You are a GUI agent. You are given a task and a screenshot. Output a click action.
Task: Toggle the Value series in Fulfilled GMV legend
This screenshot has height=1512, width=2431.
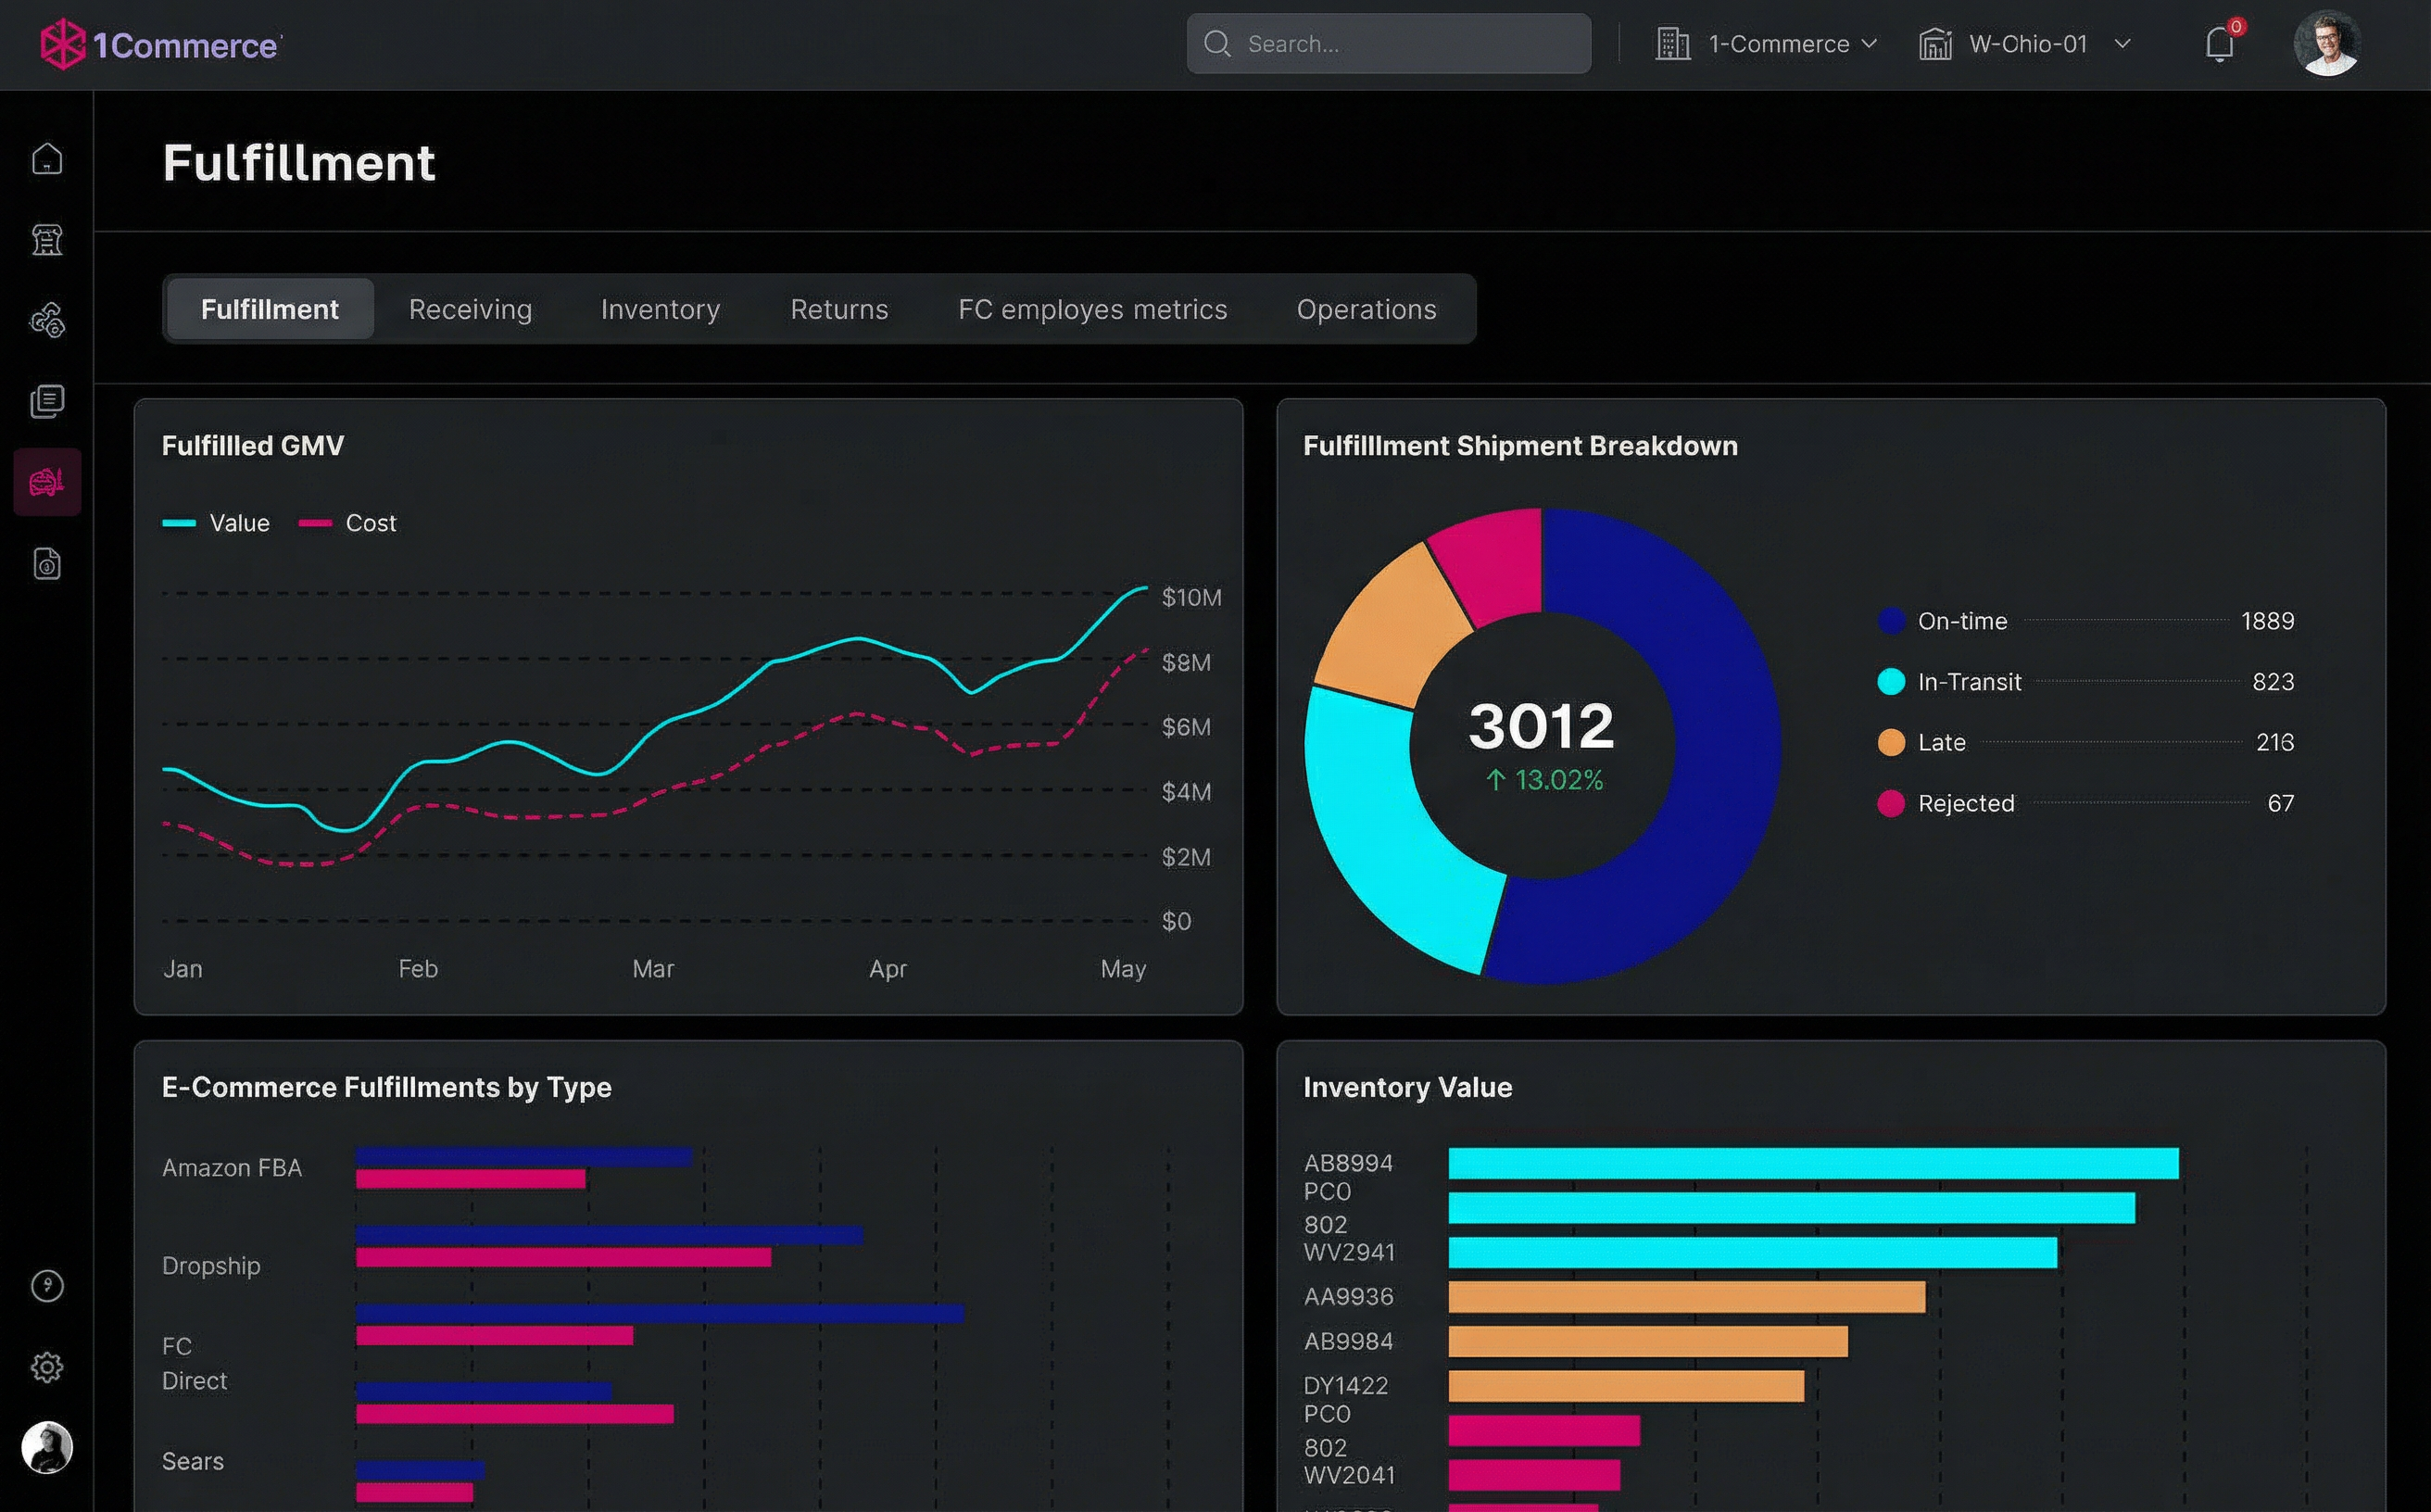click(x=216, y=522)
